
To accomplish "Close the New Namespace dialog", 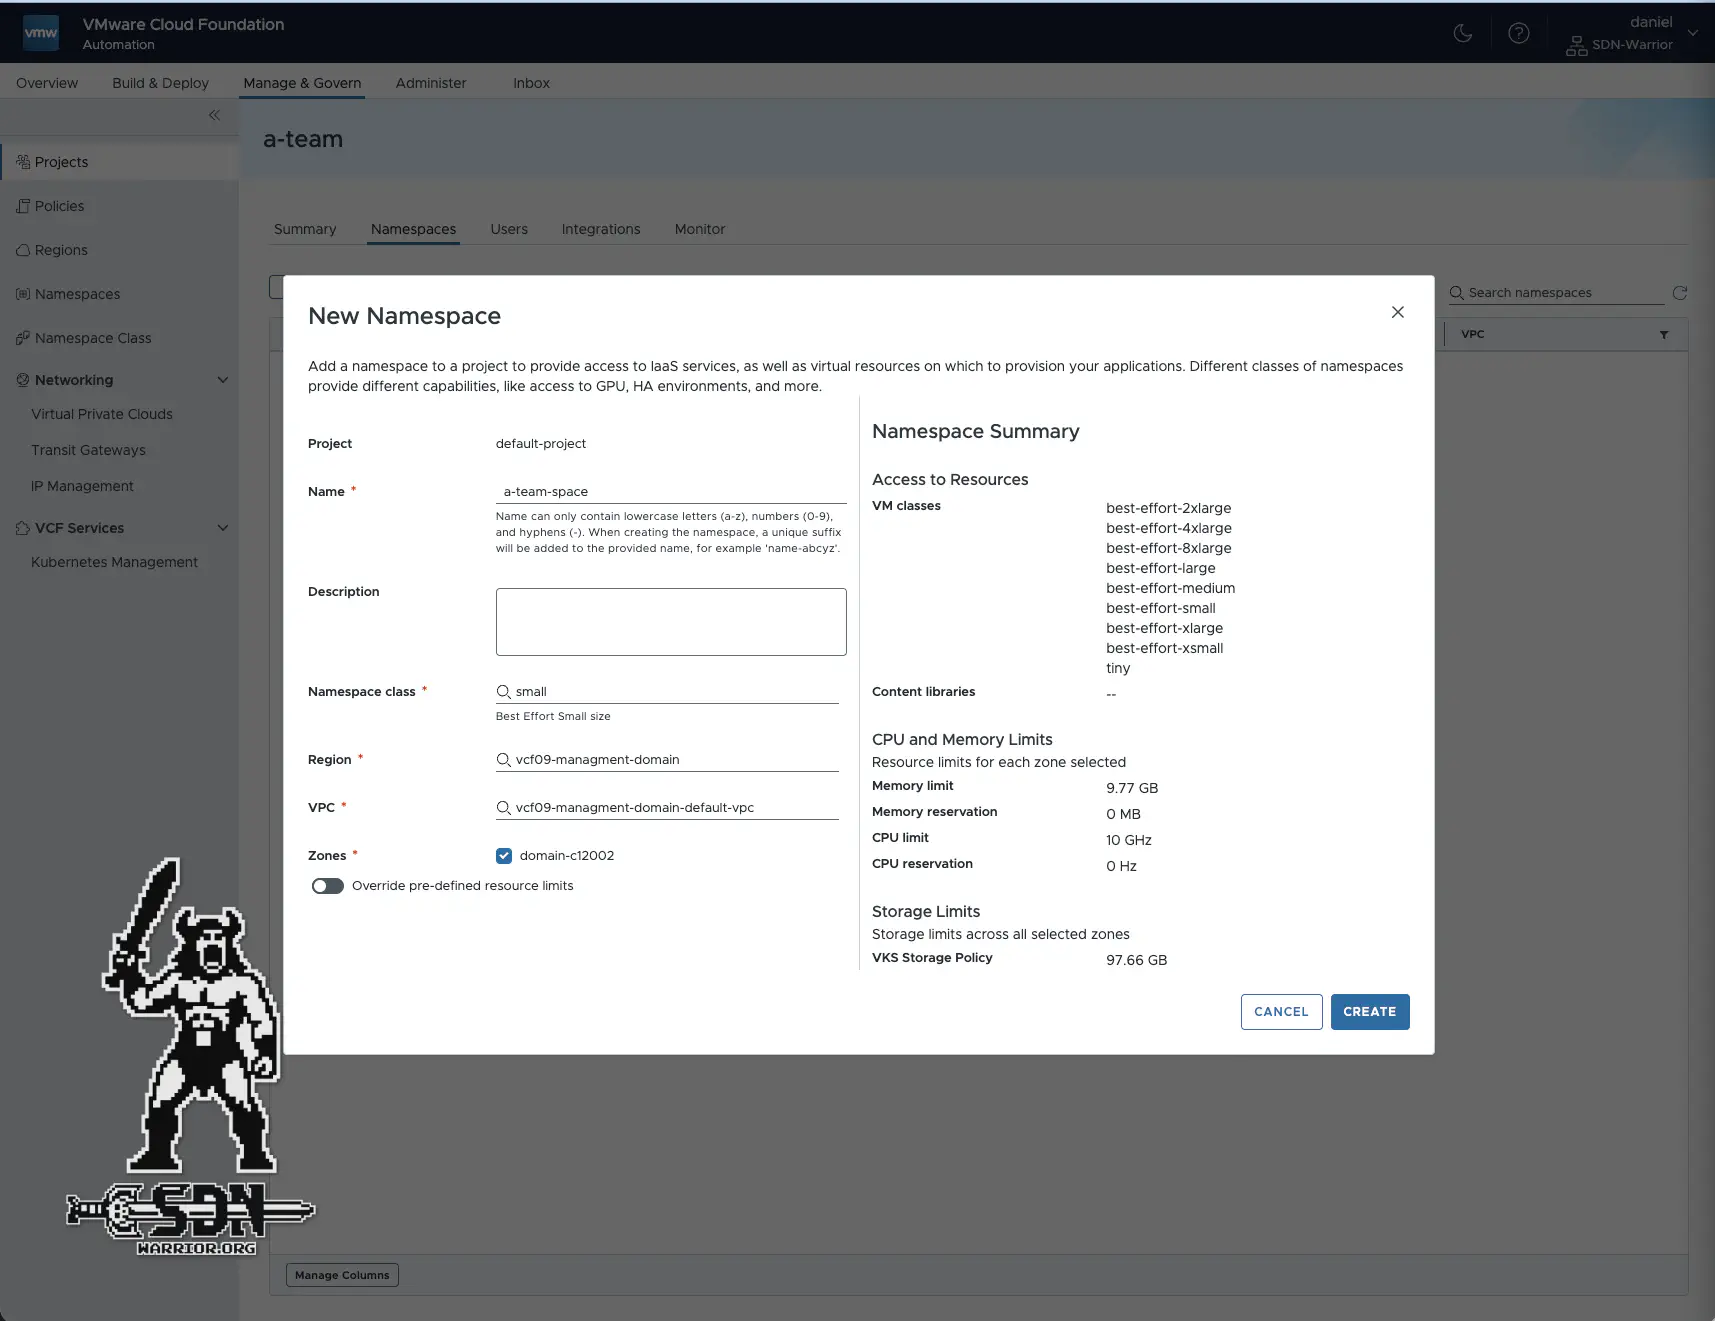I will pos(1397,312).
